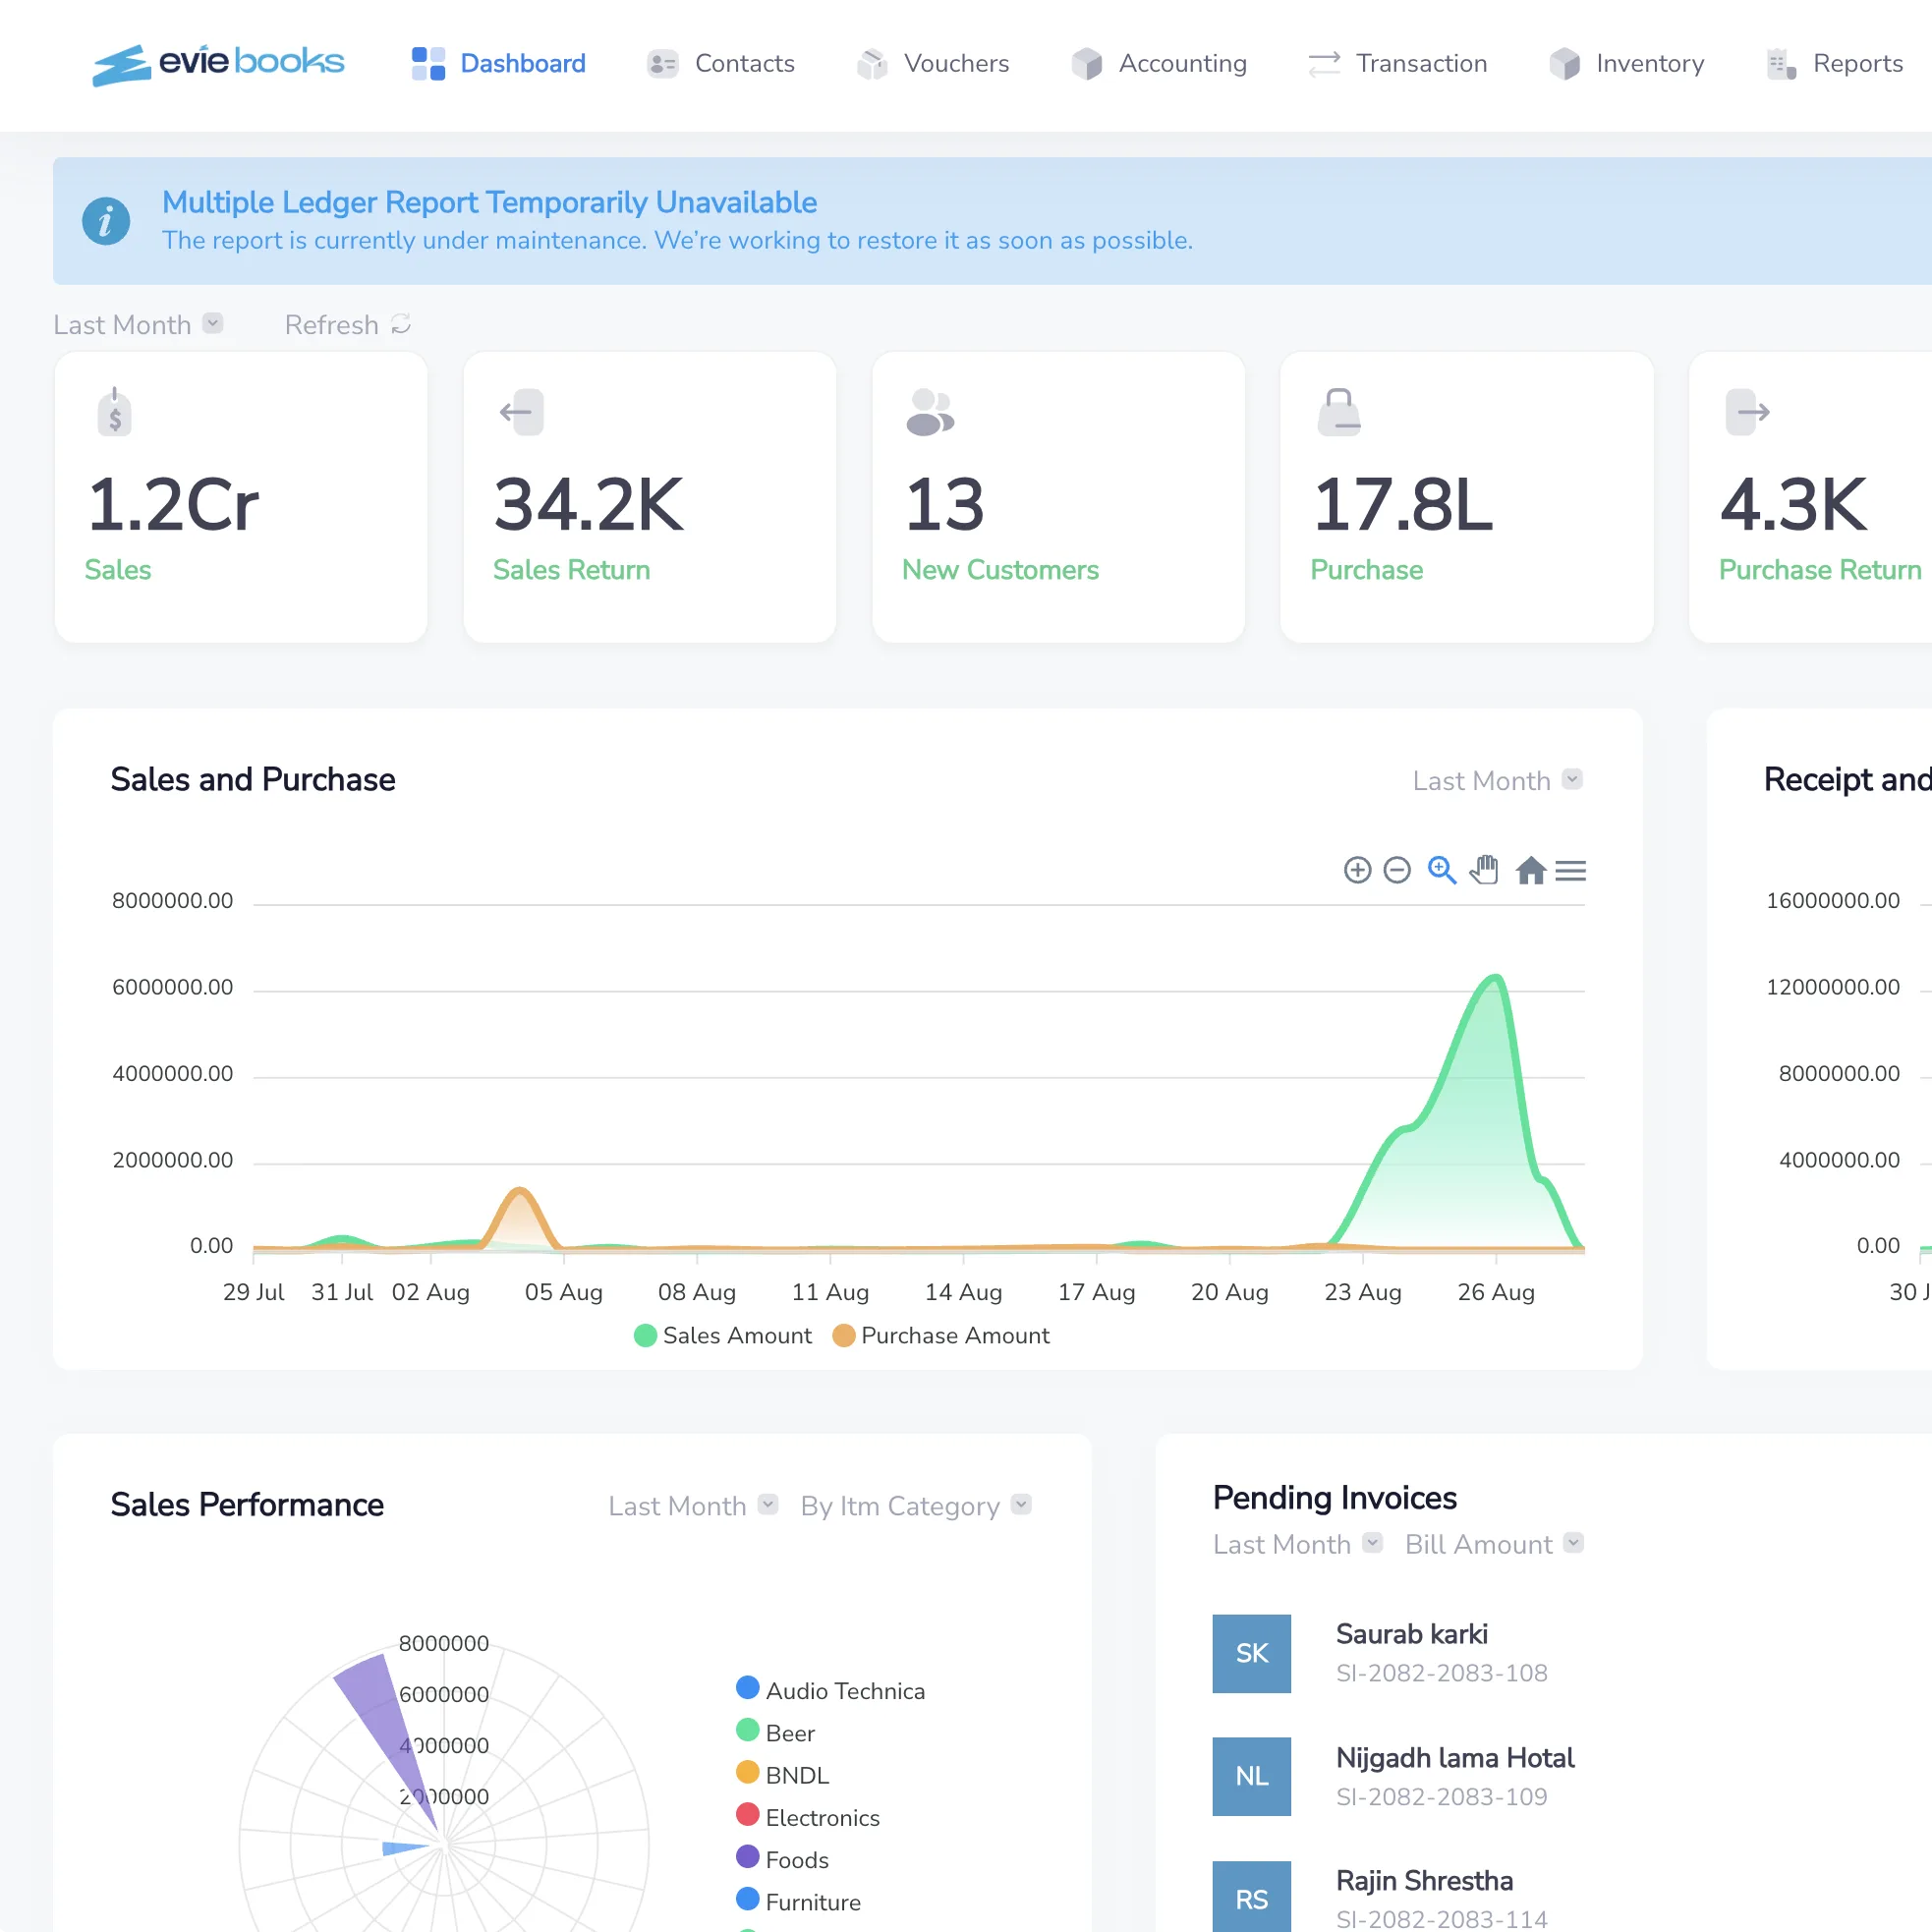Click the New Customers people icon

(930, 411)
